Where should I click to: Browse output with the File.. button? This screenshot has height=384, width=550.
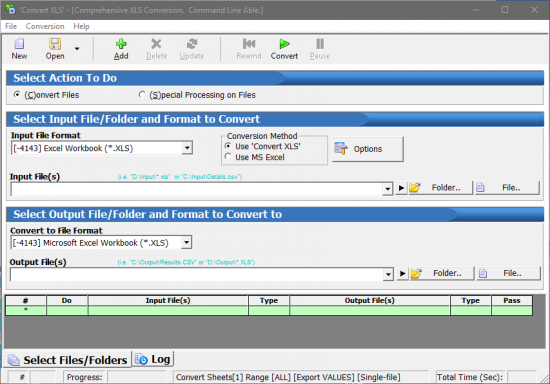coord(508,273)
